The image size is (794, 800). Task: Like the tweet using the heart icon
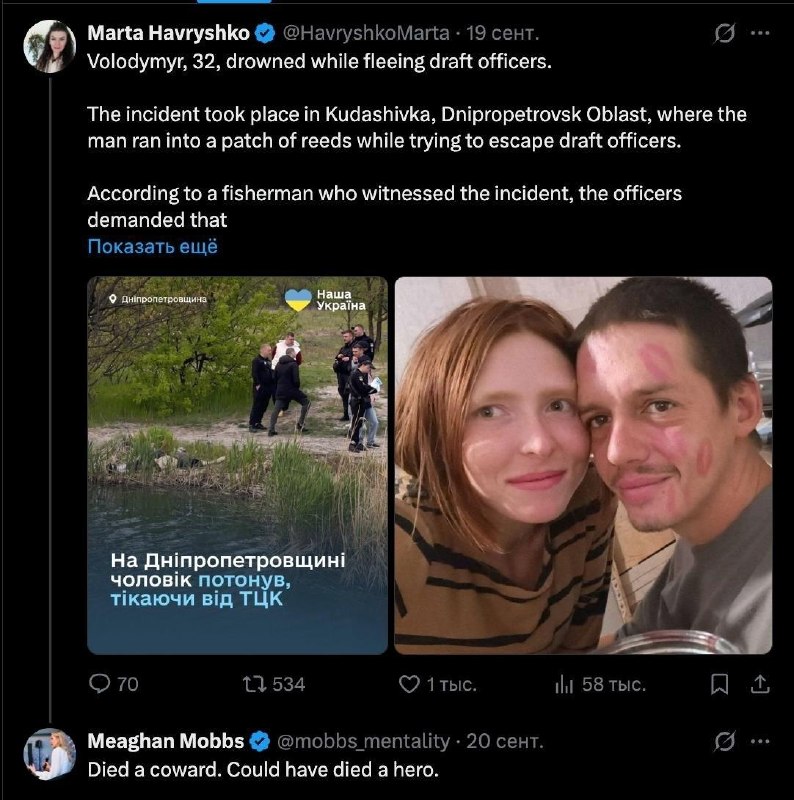[x=409, y=684]
